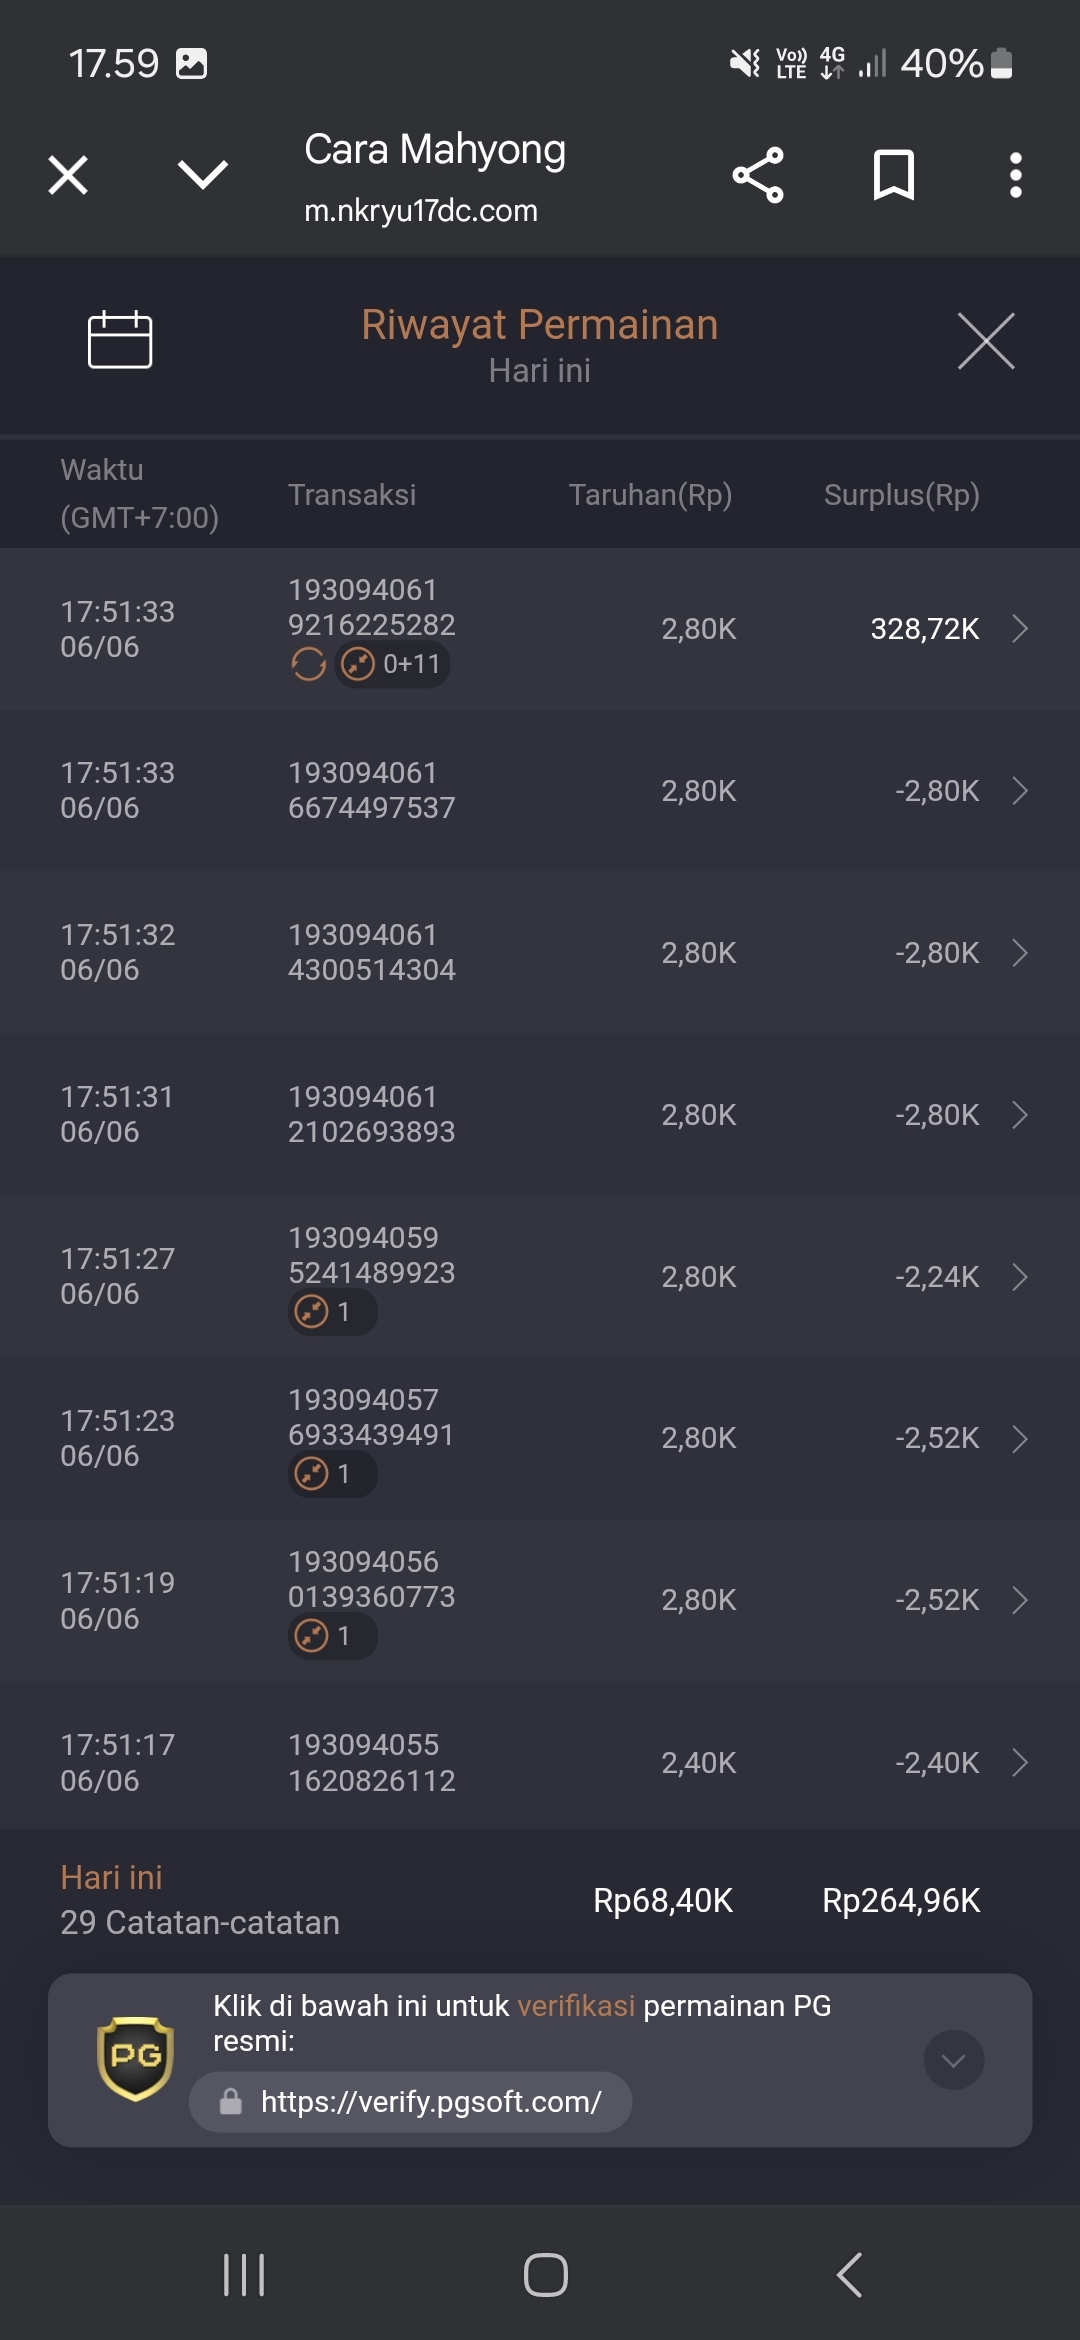
Task: Tap the Android home navigation button
Action: click(546, 2275)
